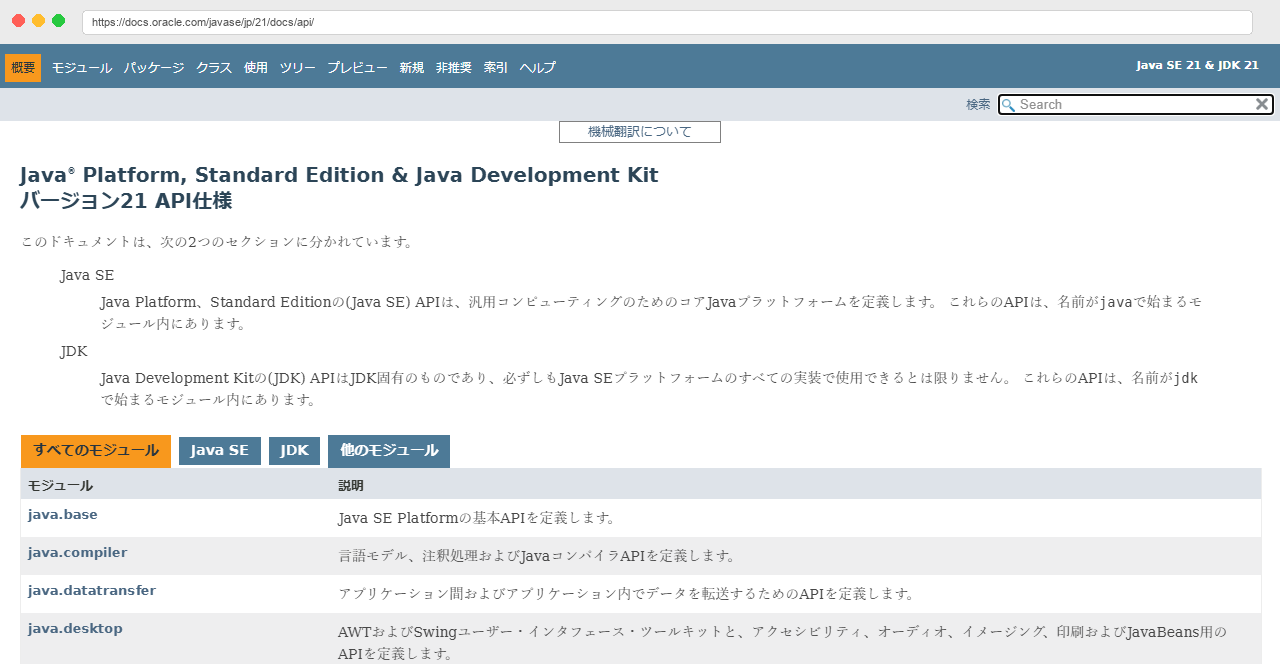1280x664 pixels.
Task: Click the Java SE 21 & JDK 21 header text
Action: point(1197,65)
